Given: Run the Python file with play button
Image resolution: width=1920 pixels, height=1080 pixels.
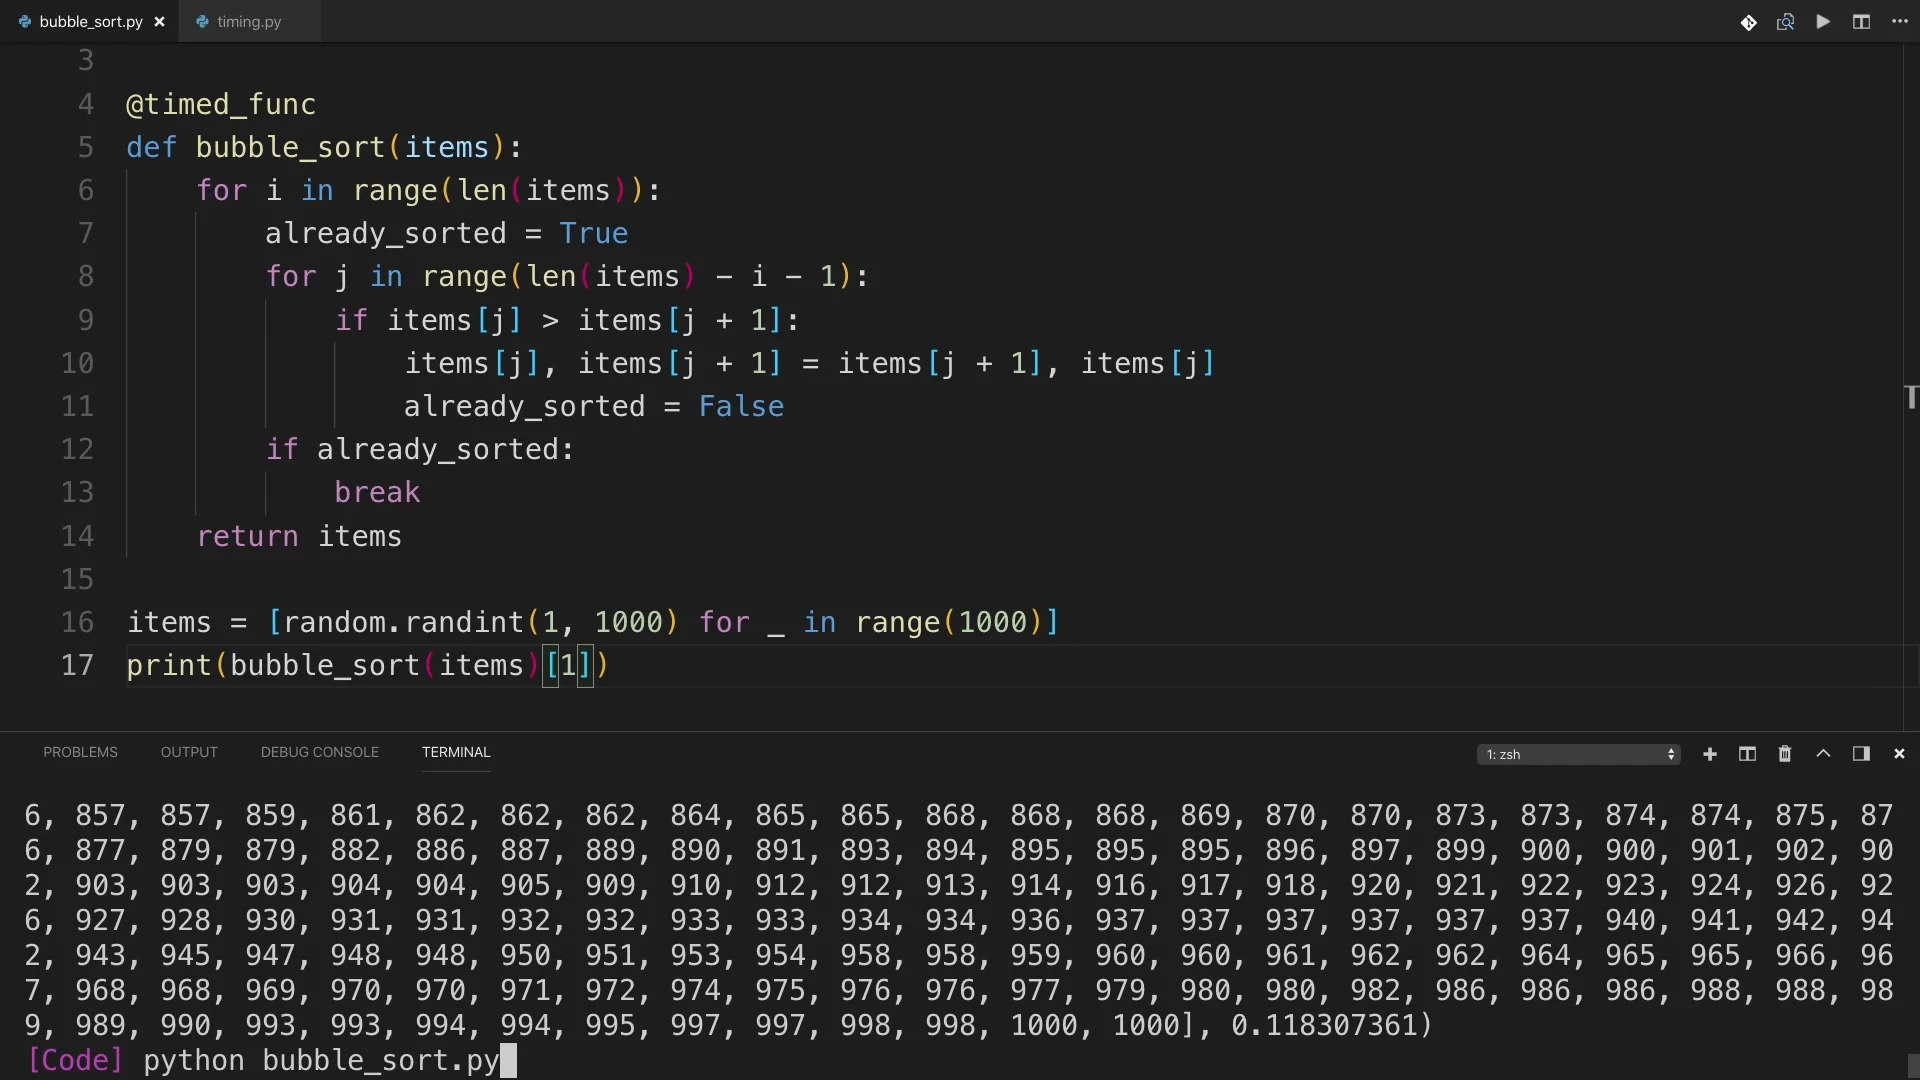Looking at the screenshot, I should point(1823,22).
